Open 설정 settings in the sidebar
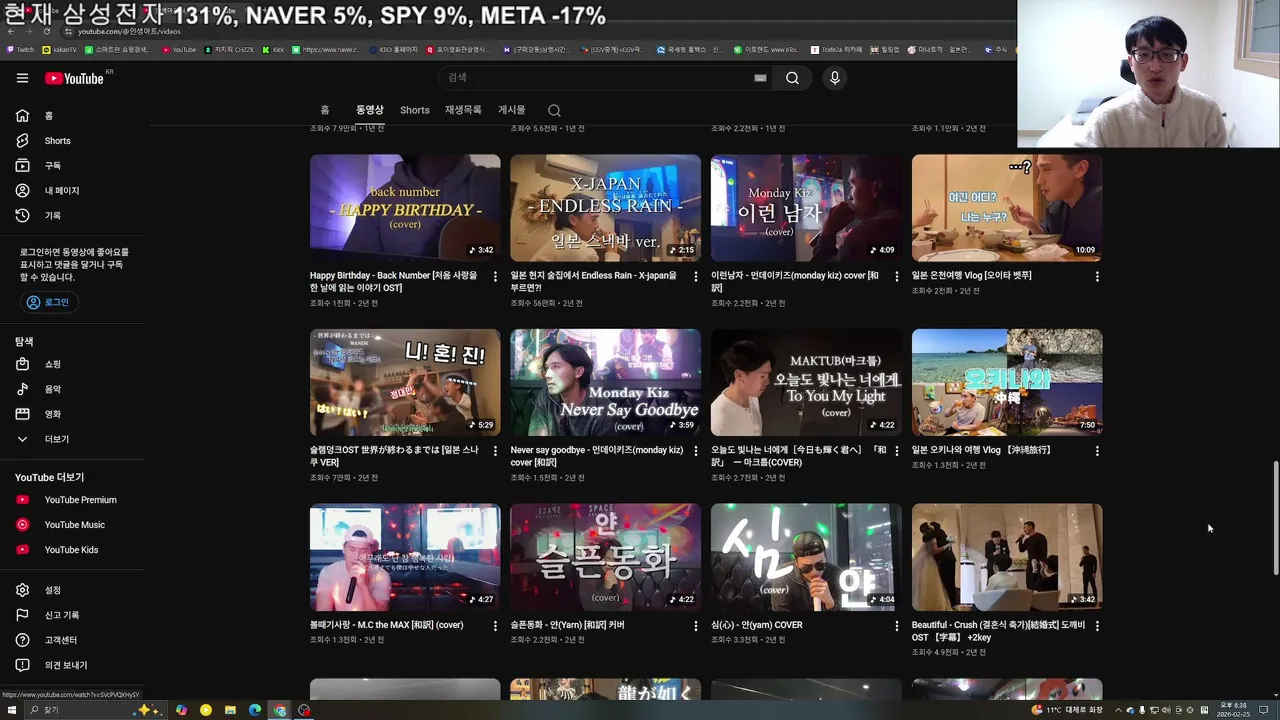1280x720 pixels. pyautogui.click(x=73, y=590)
